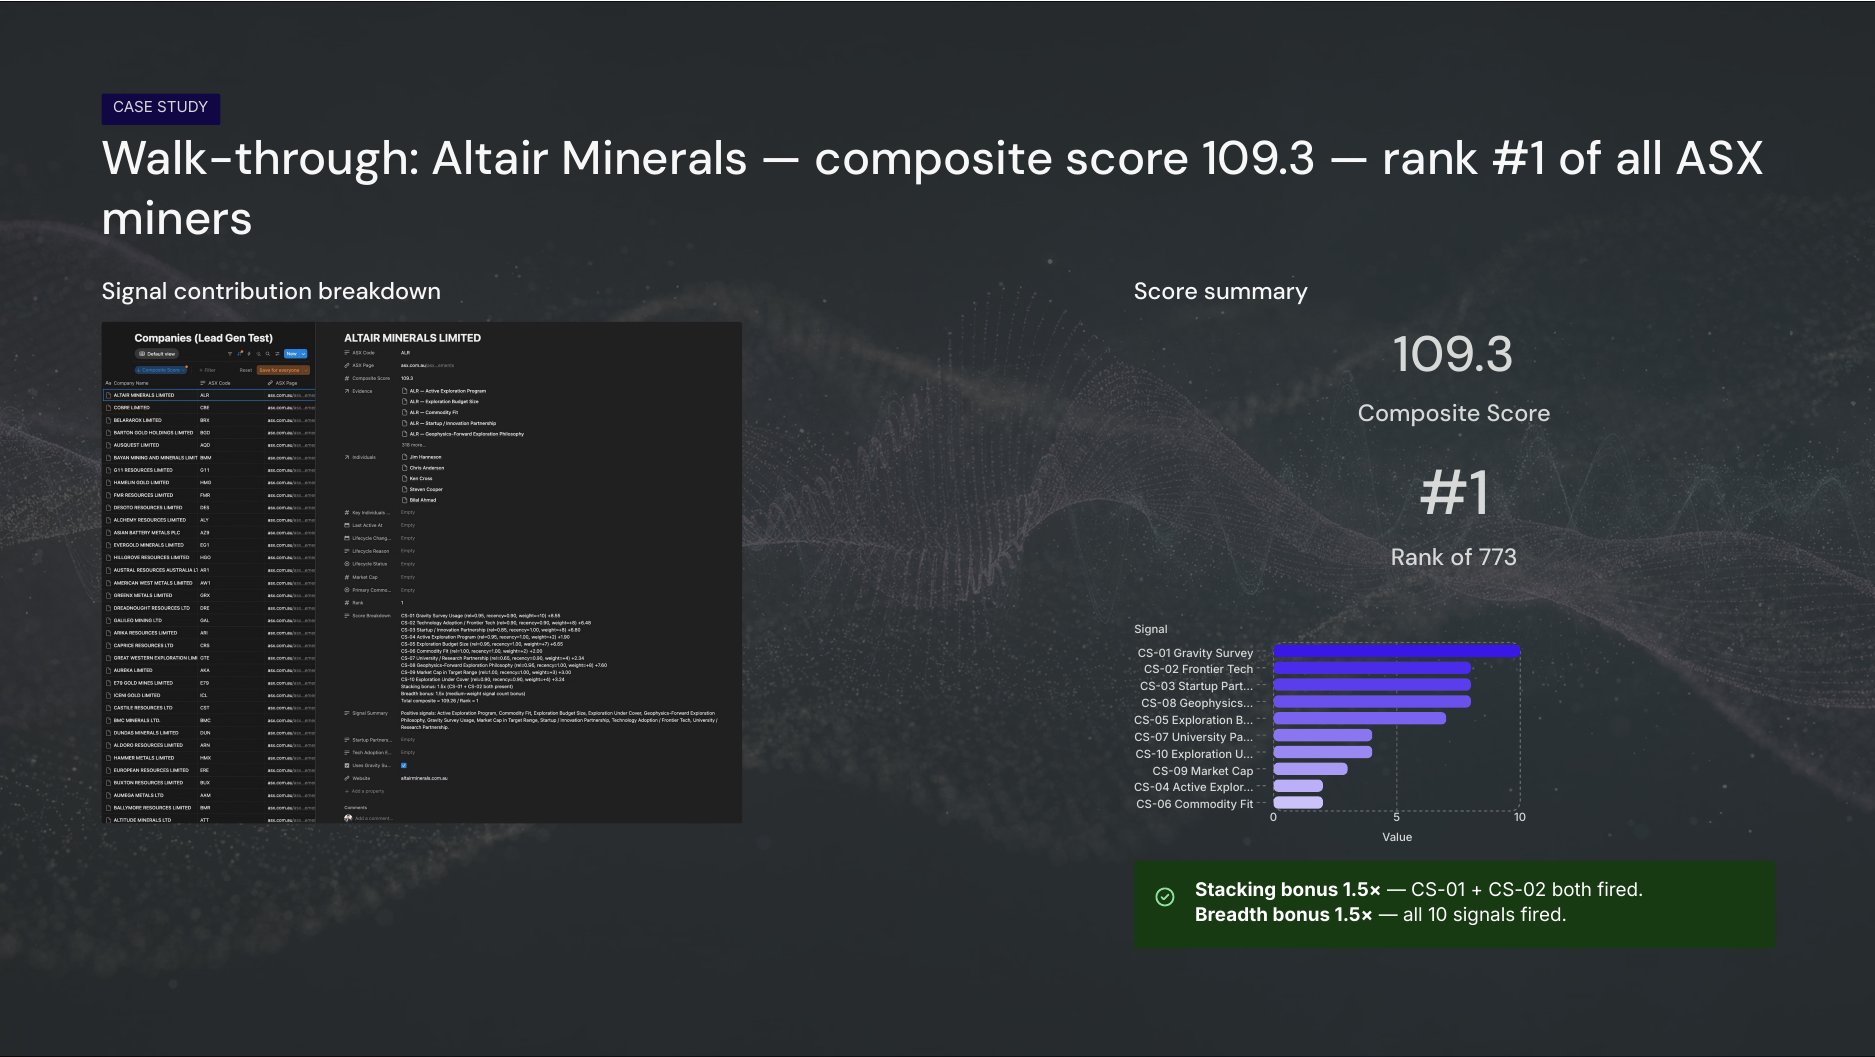Image resolution: width=1875 pixels, height=1057 pixels.
Task: Open individual Bilal Ahmad page
Action: click(419, 500)
